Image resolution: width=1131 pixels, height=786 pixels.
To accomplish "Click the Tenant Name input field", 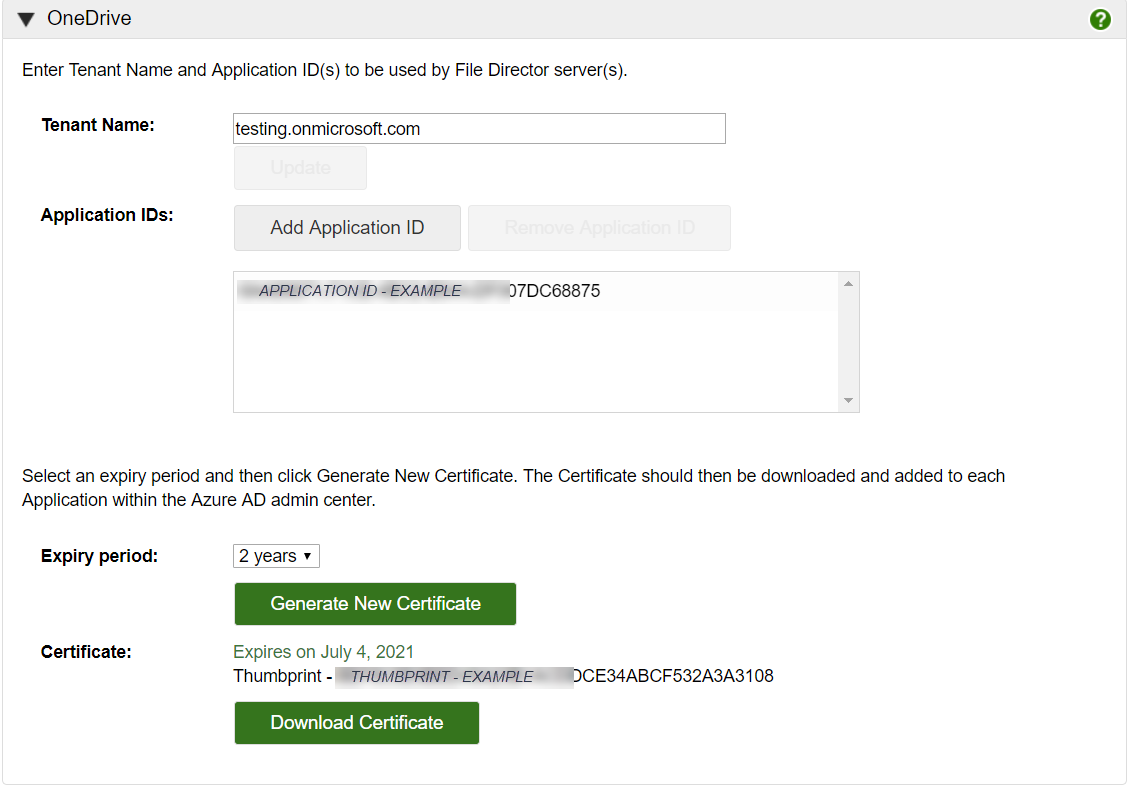I will point(478,129).
